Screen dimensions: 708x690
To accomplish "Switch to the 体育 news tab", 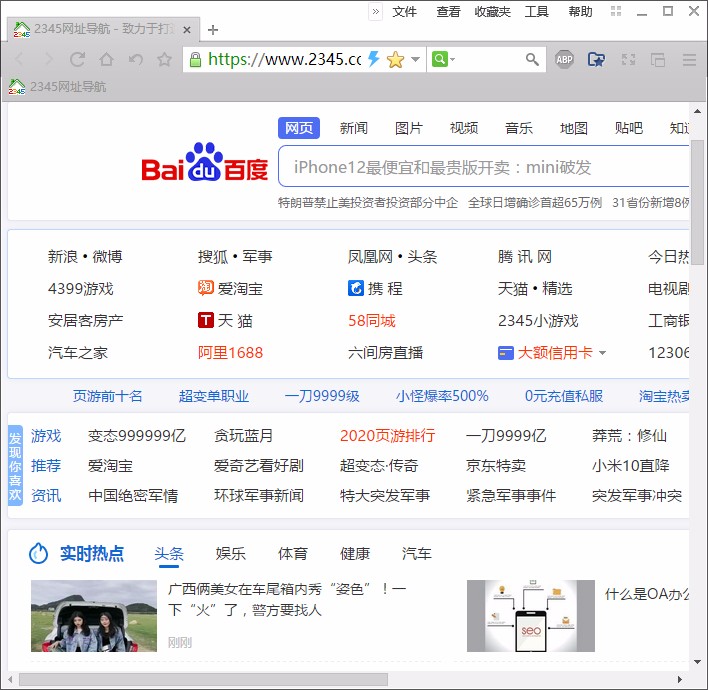I will point(293,554).
